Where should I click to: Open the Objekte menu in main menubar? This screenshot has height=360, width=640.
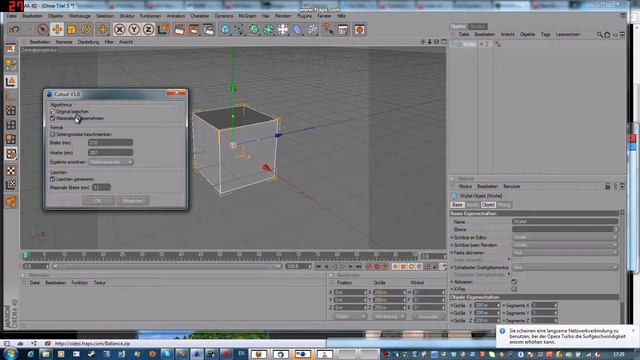click(56, 16)
